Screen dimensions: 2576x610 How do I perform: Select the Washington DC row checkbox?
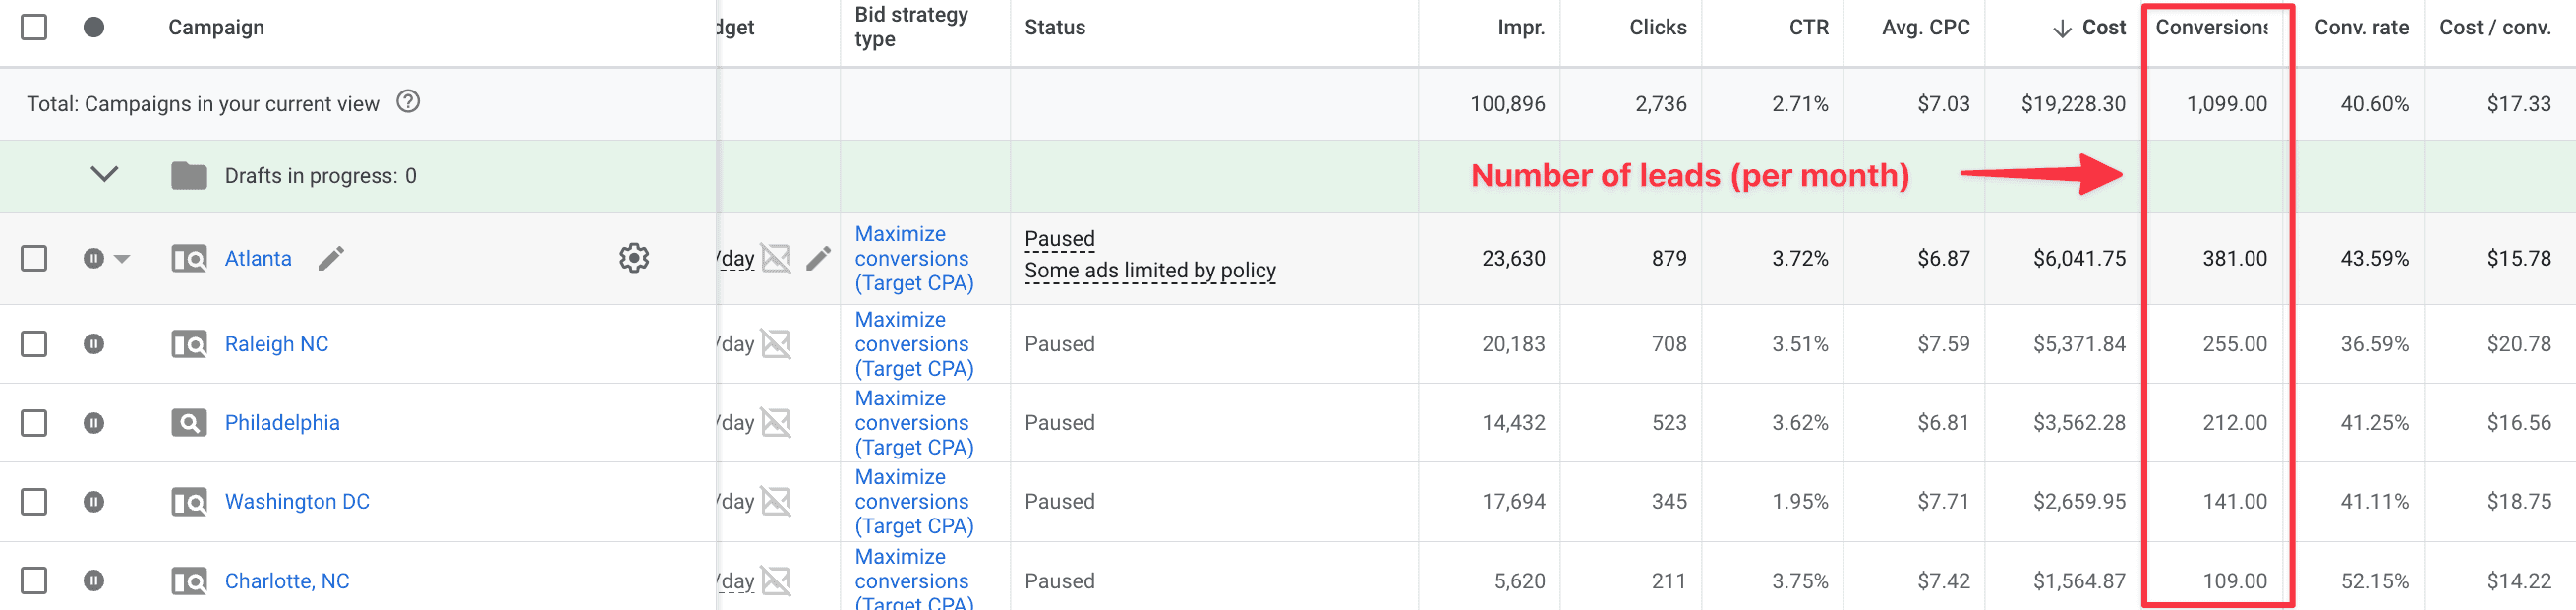[34, 501]
